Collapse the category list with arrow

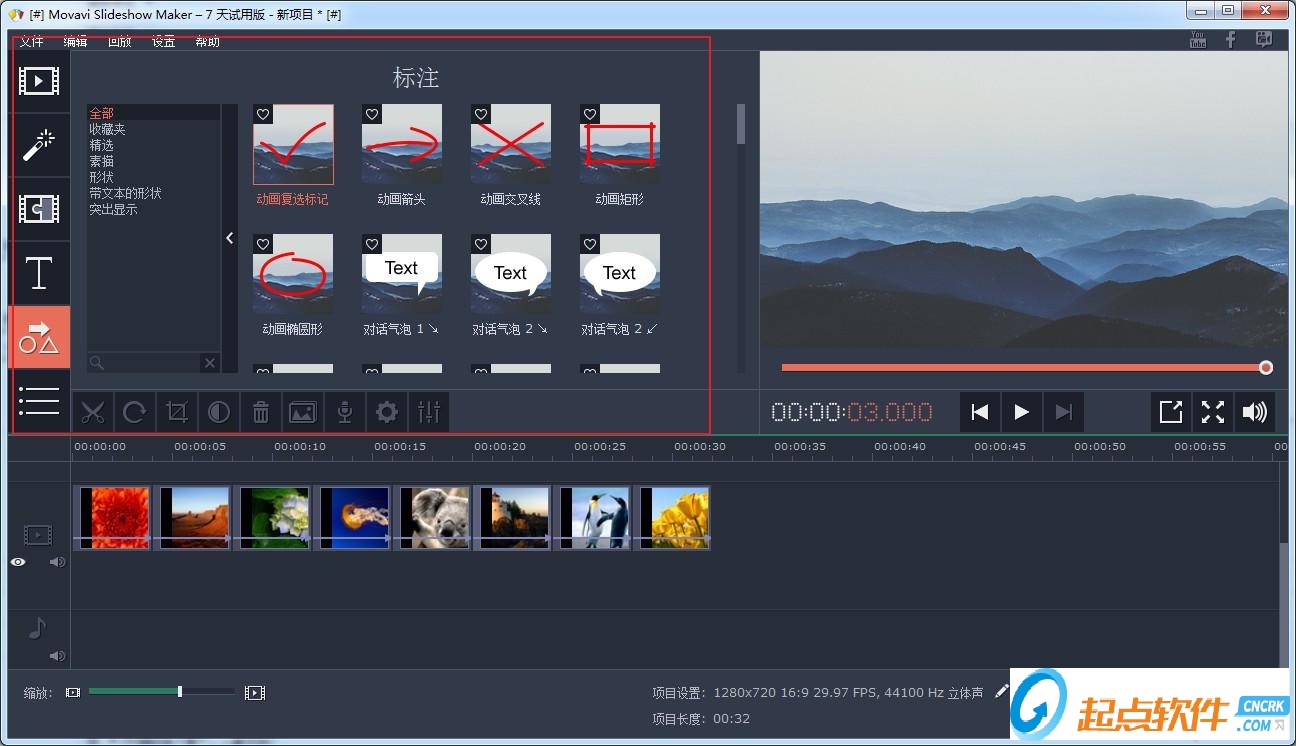click(x=230, y=238)
